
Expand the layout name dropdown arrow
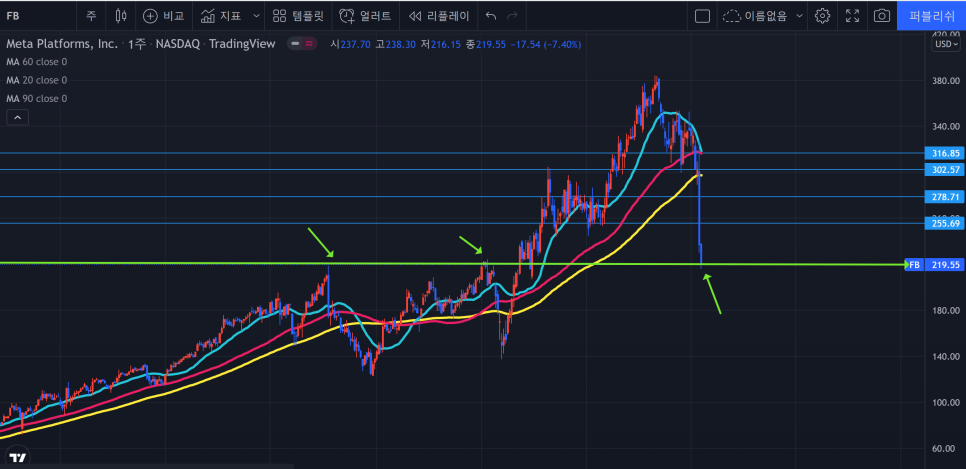coord(799,16)
